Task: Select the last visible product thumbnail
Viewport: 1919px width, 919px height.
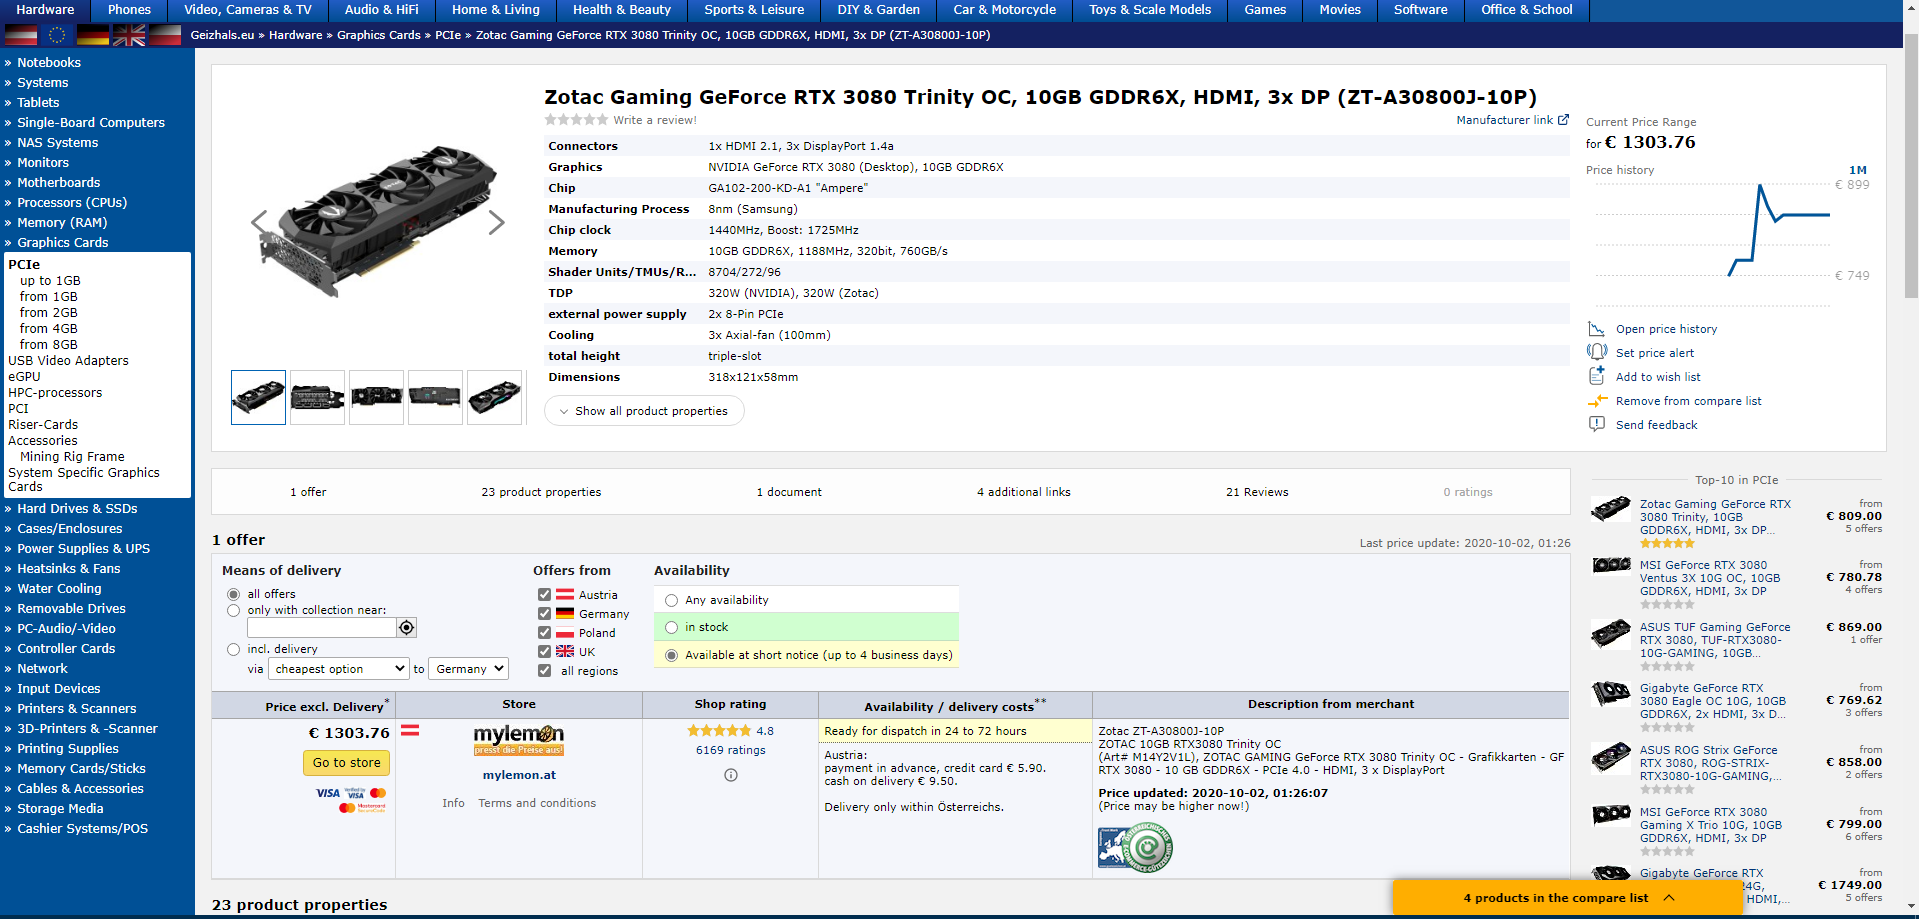Action: click(494, 397)
